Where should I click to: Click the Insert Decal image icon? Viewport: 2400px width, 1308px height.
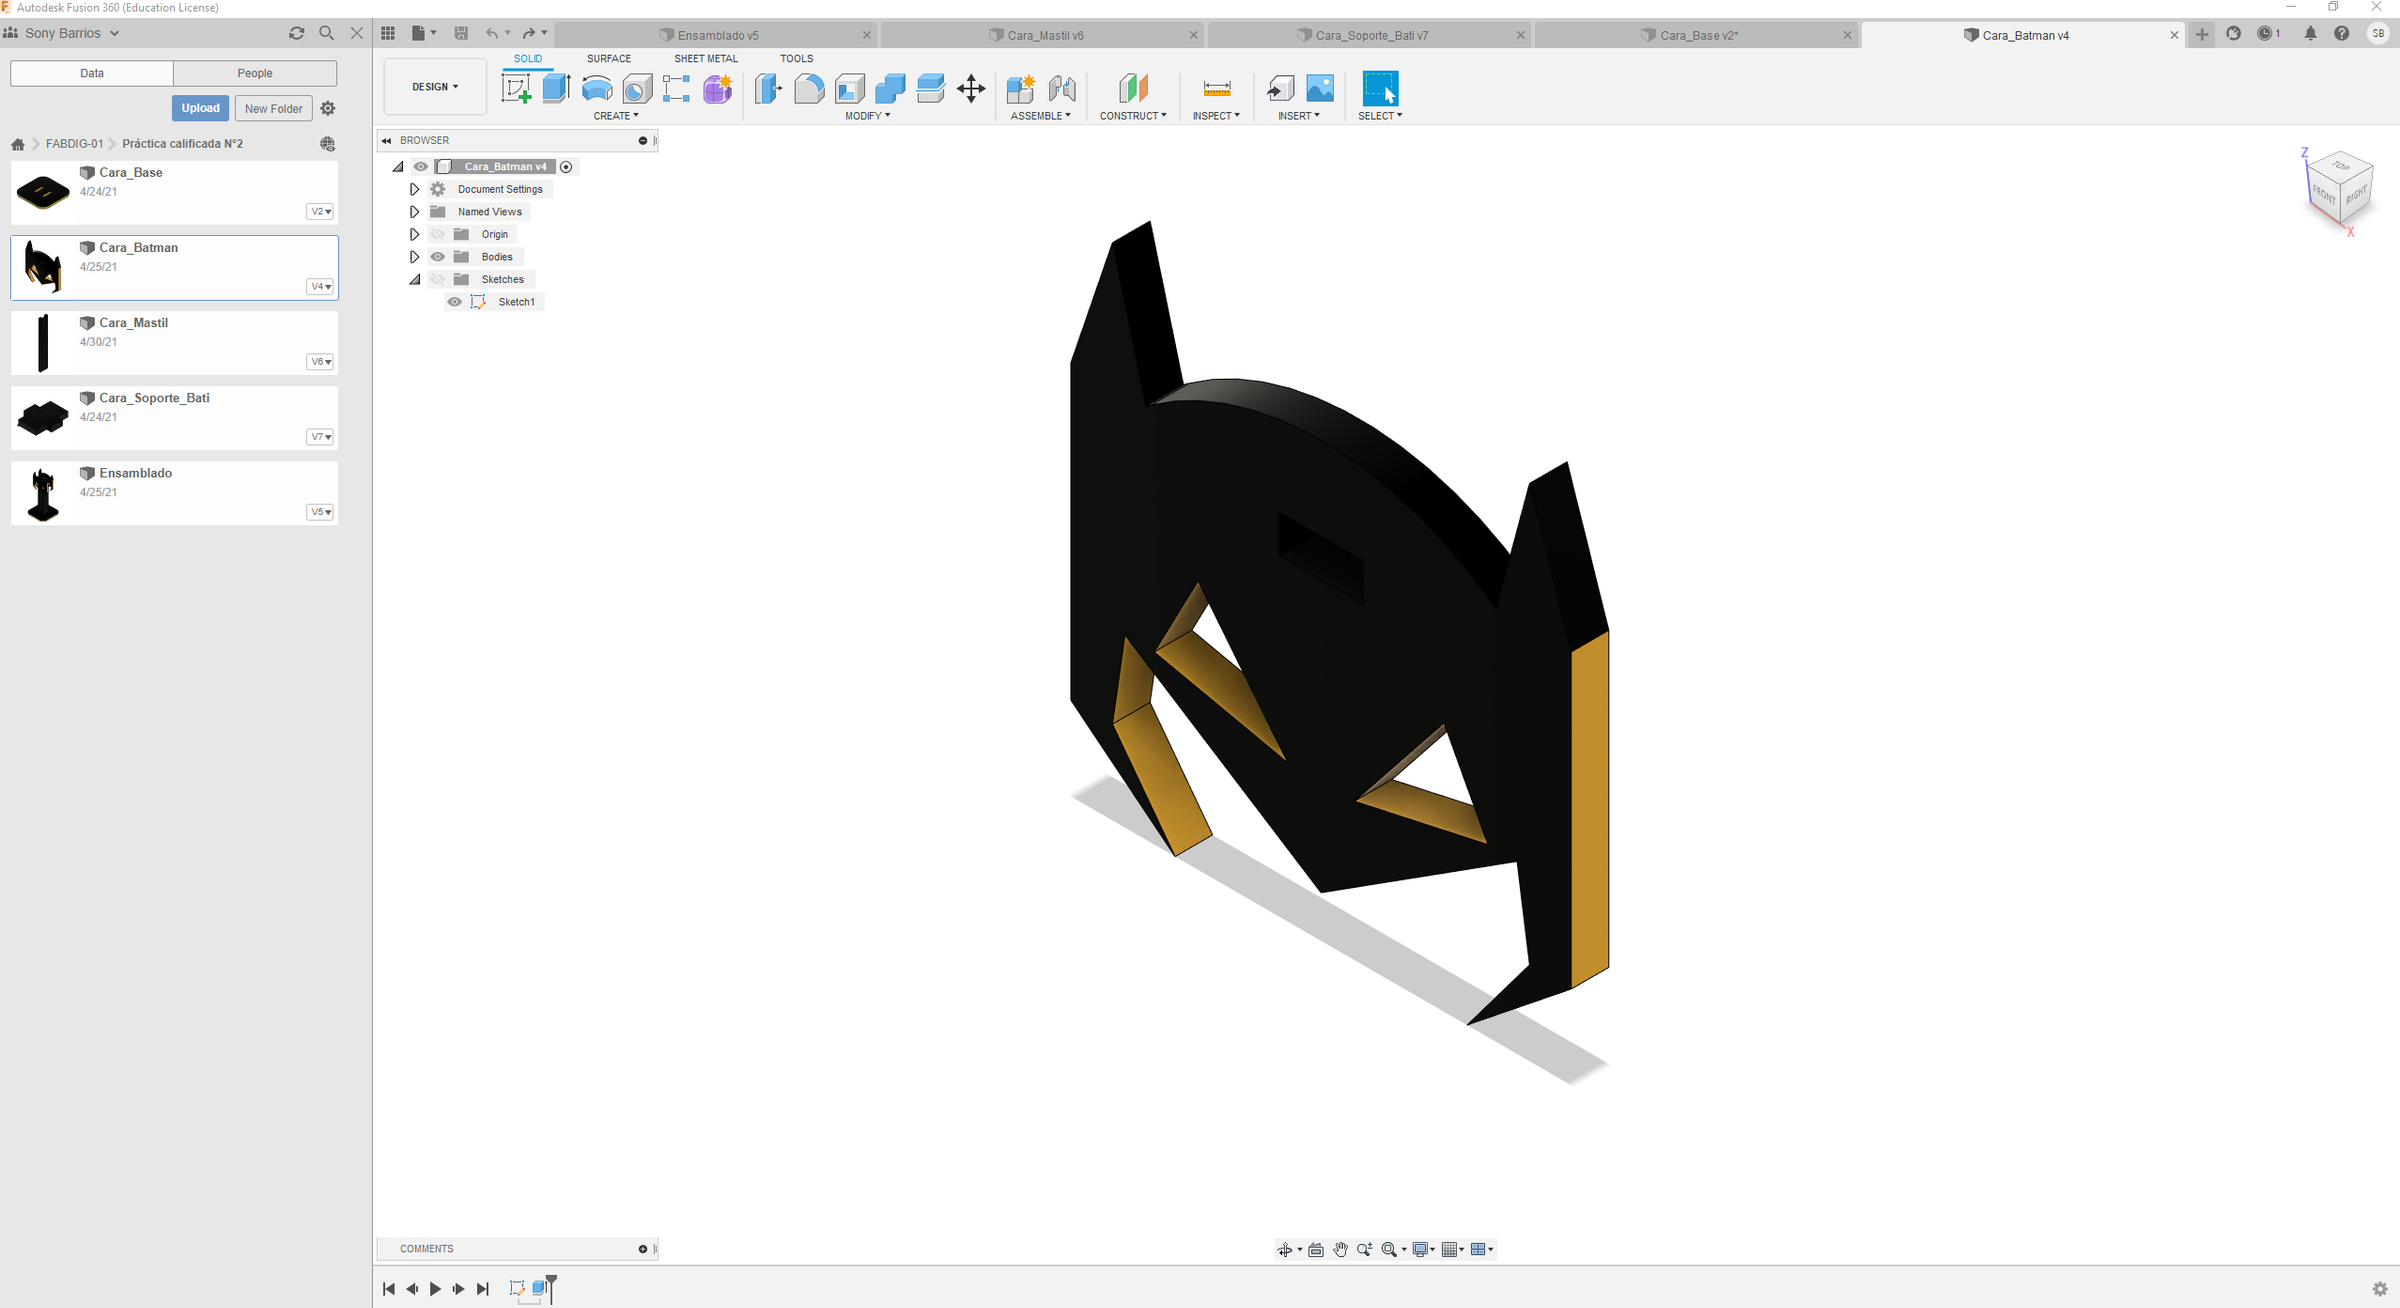click(1320, 89)
